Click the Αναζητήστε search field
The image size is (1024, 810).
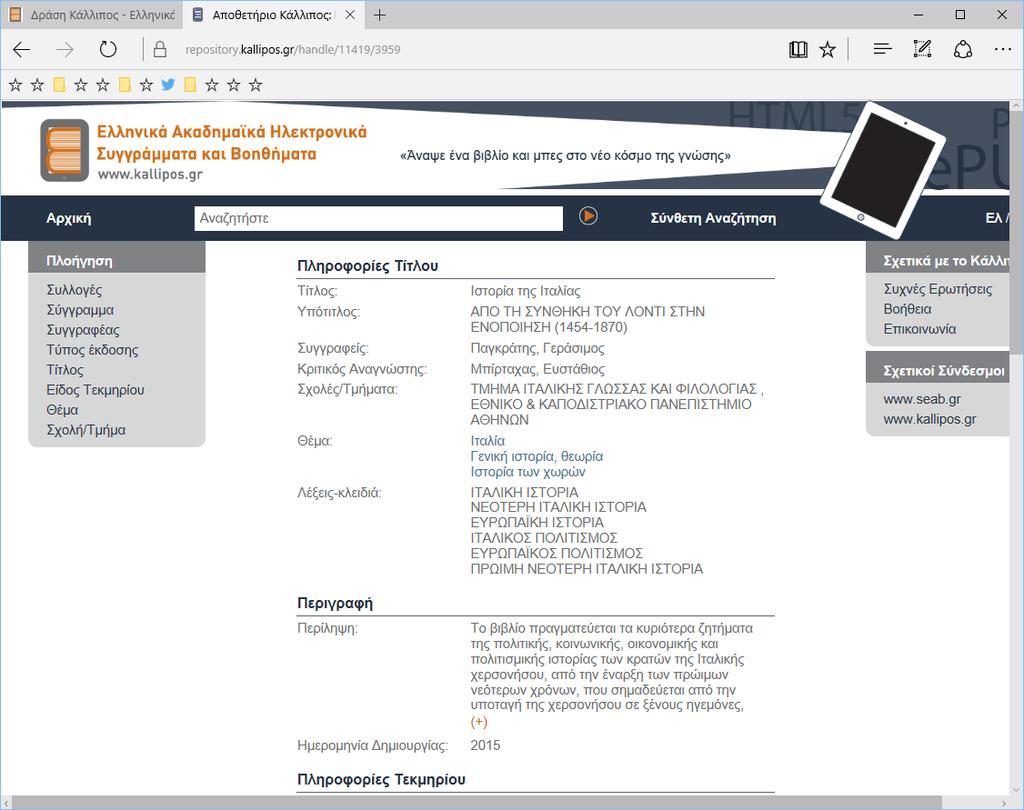point(378,218)
